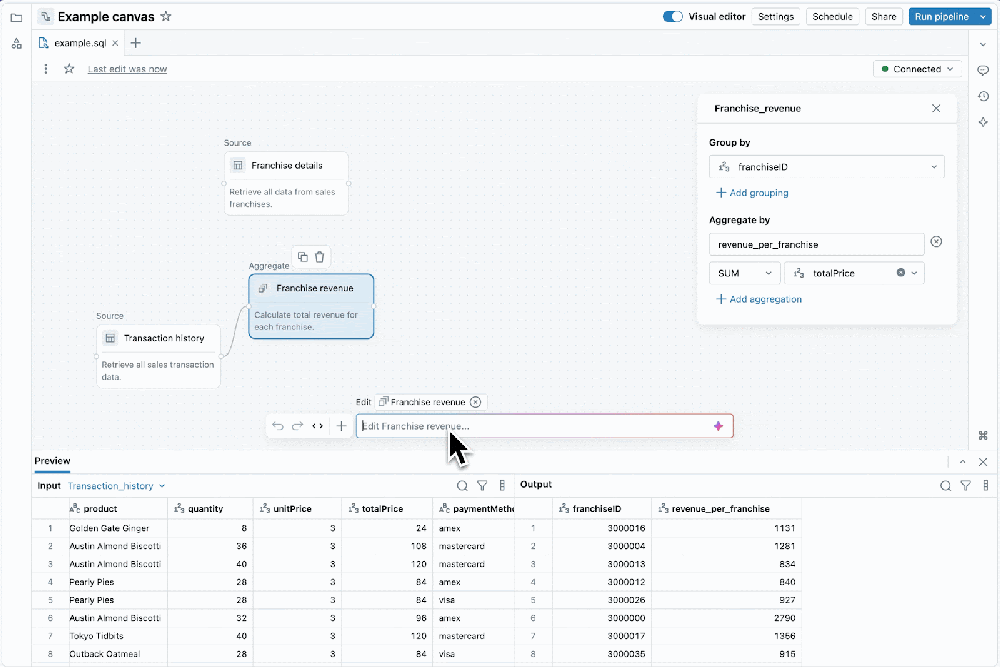Image resolution: width=1000 pixels, height=667 pixels.
Task: Star the Example canvas title
Action: pos(166,17)
